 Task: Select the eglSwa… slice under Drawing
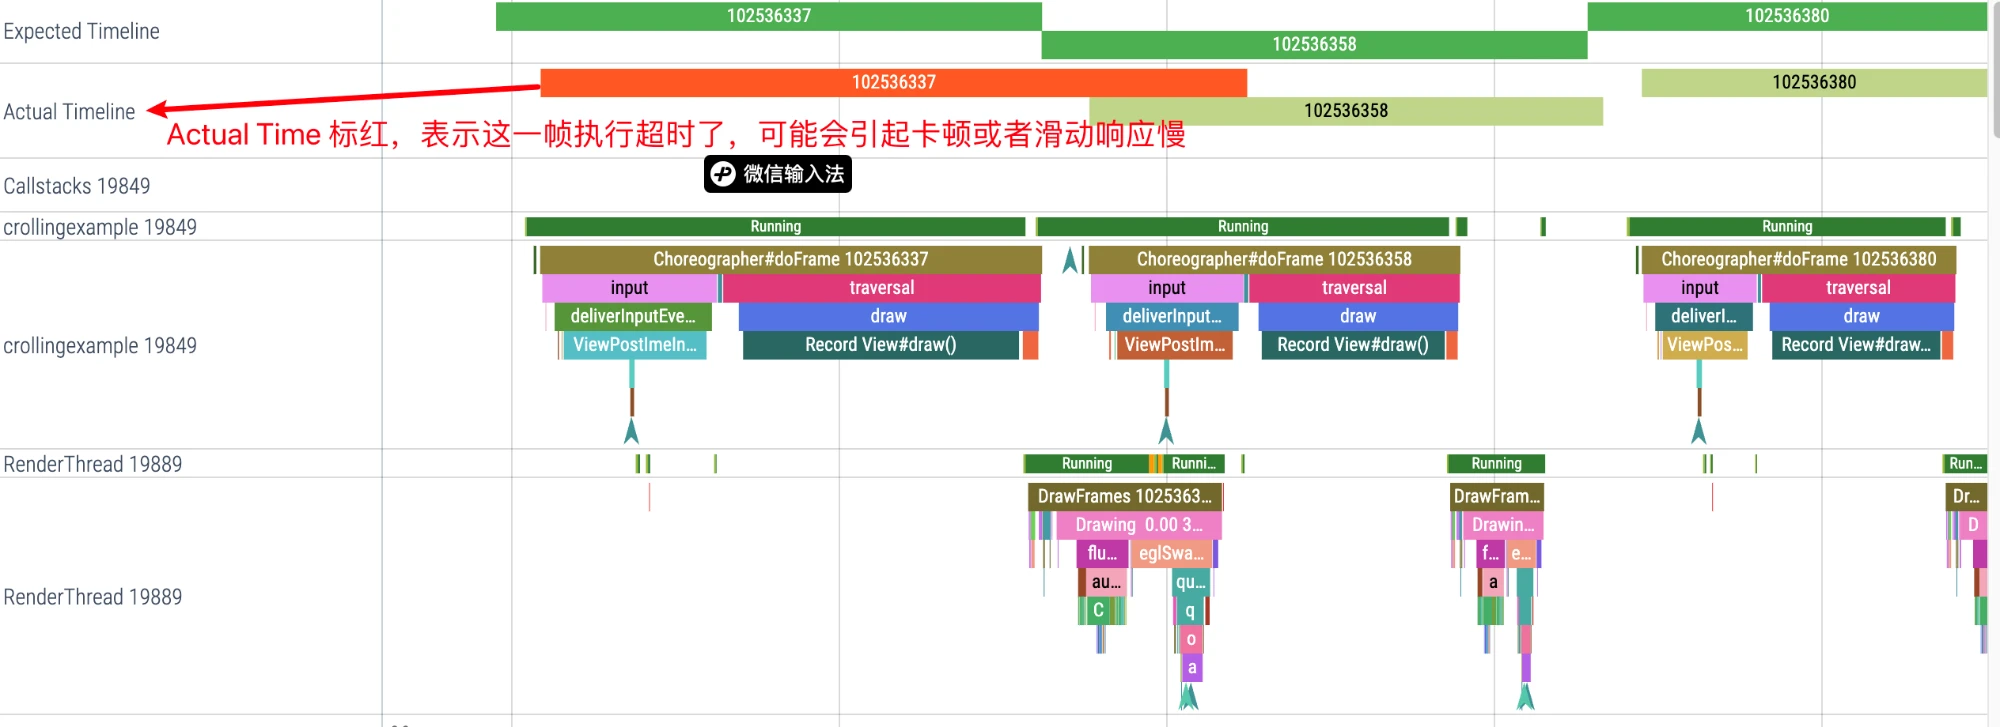pos(1170,553)
